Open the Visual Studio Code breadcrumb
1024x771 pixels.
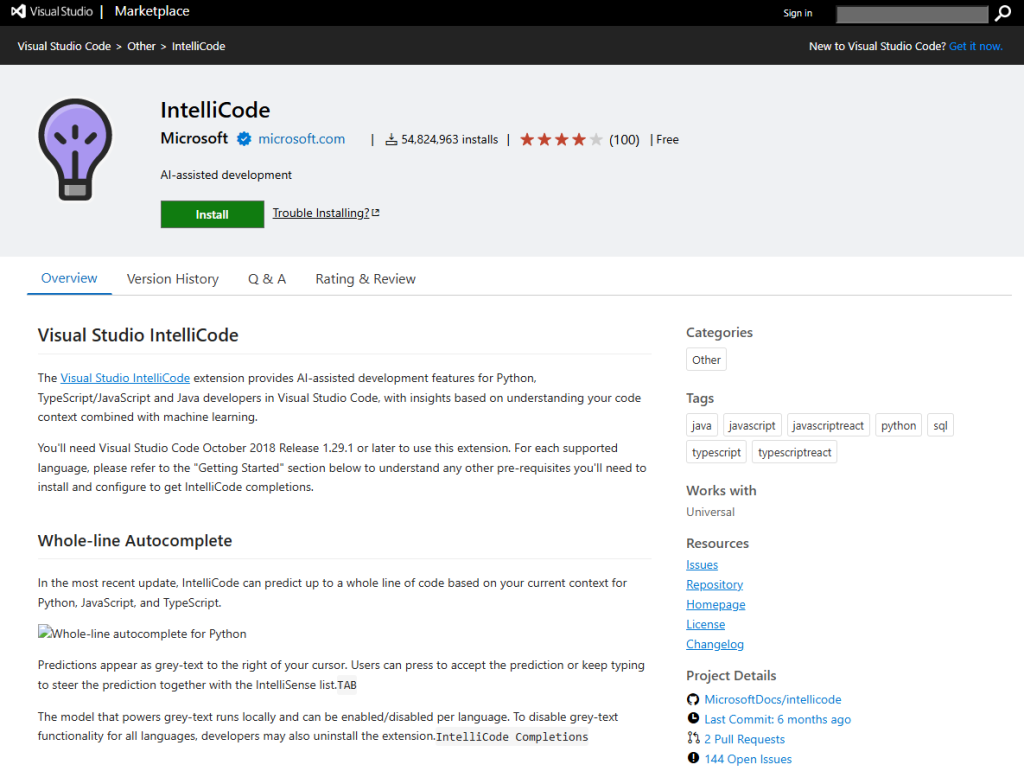pyautogui.click(x=64, y=46)
